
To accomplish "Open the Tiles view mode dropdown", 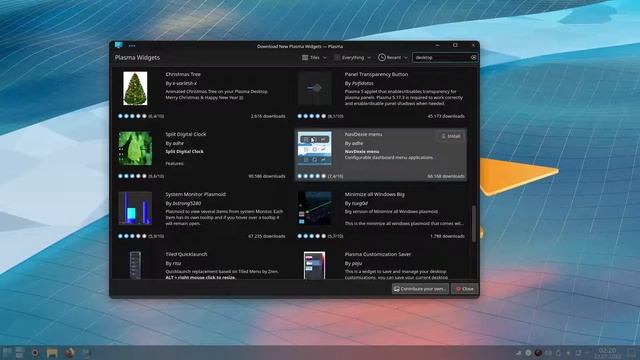I will point(314,58).
